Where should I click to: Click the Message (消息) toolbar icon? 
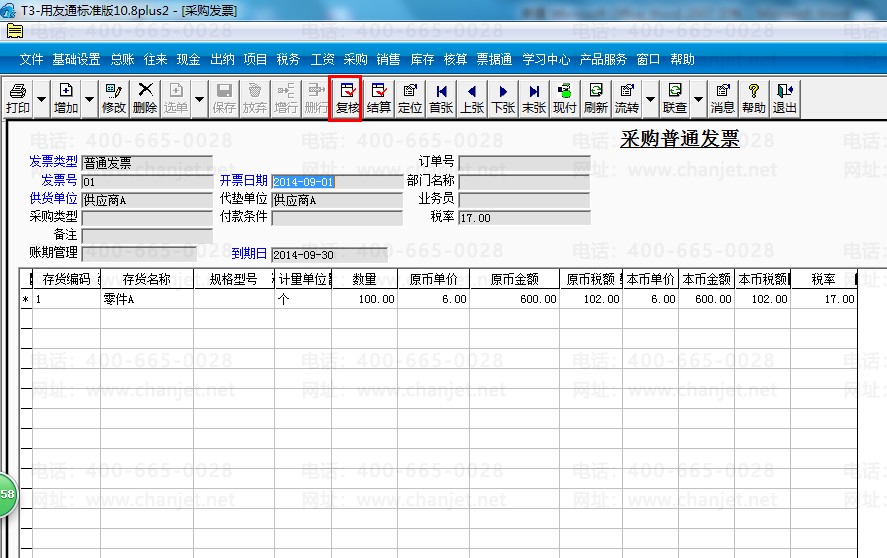tap(722, 98)
